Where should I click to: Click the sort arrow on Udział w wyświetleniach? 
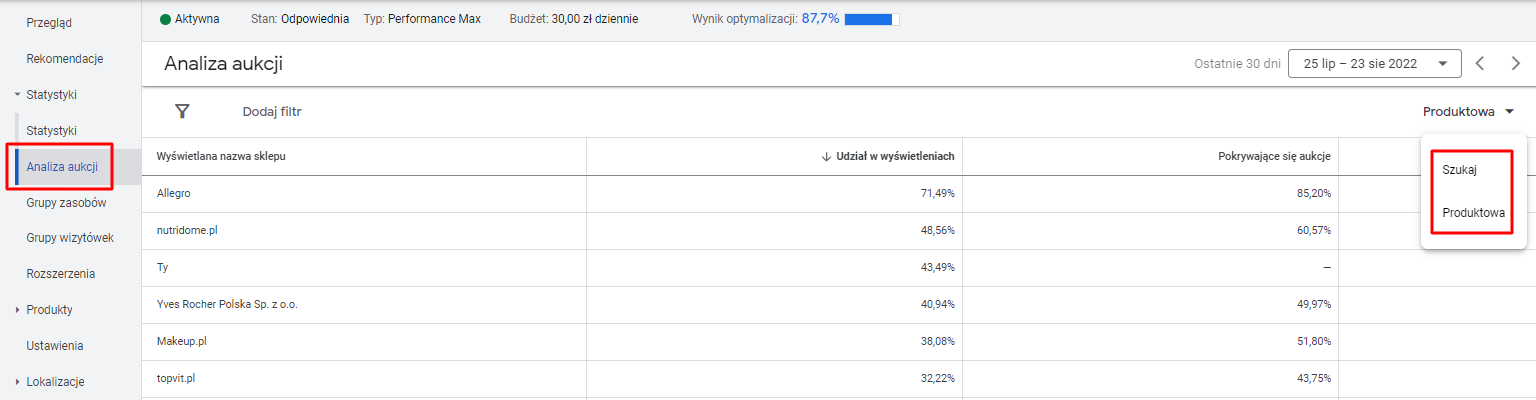pos(826,156)
